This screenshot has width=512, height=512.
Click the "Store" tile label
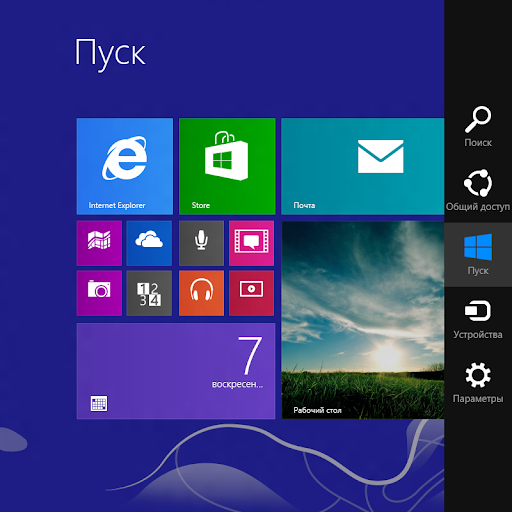pyautogui.click(x=201, y=205)
